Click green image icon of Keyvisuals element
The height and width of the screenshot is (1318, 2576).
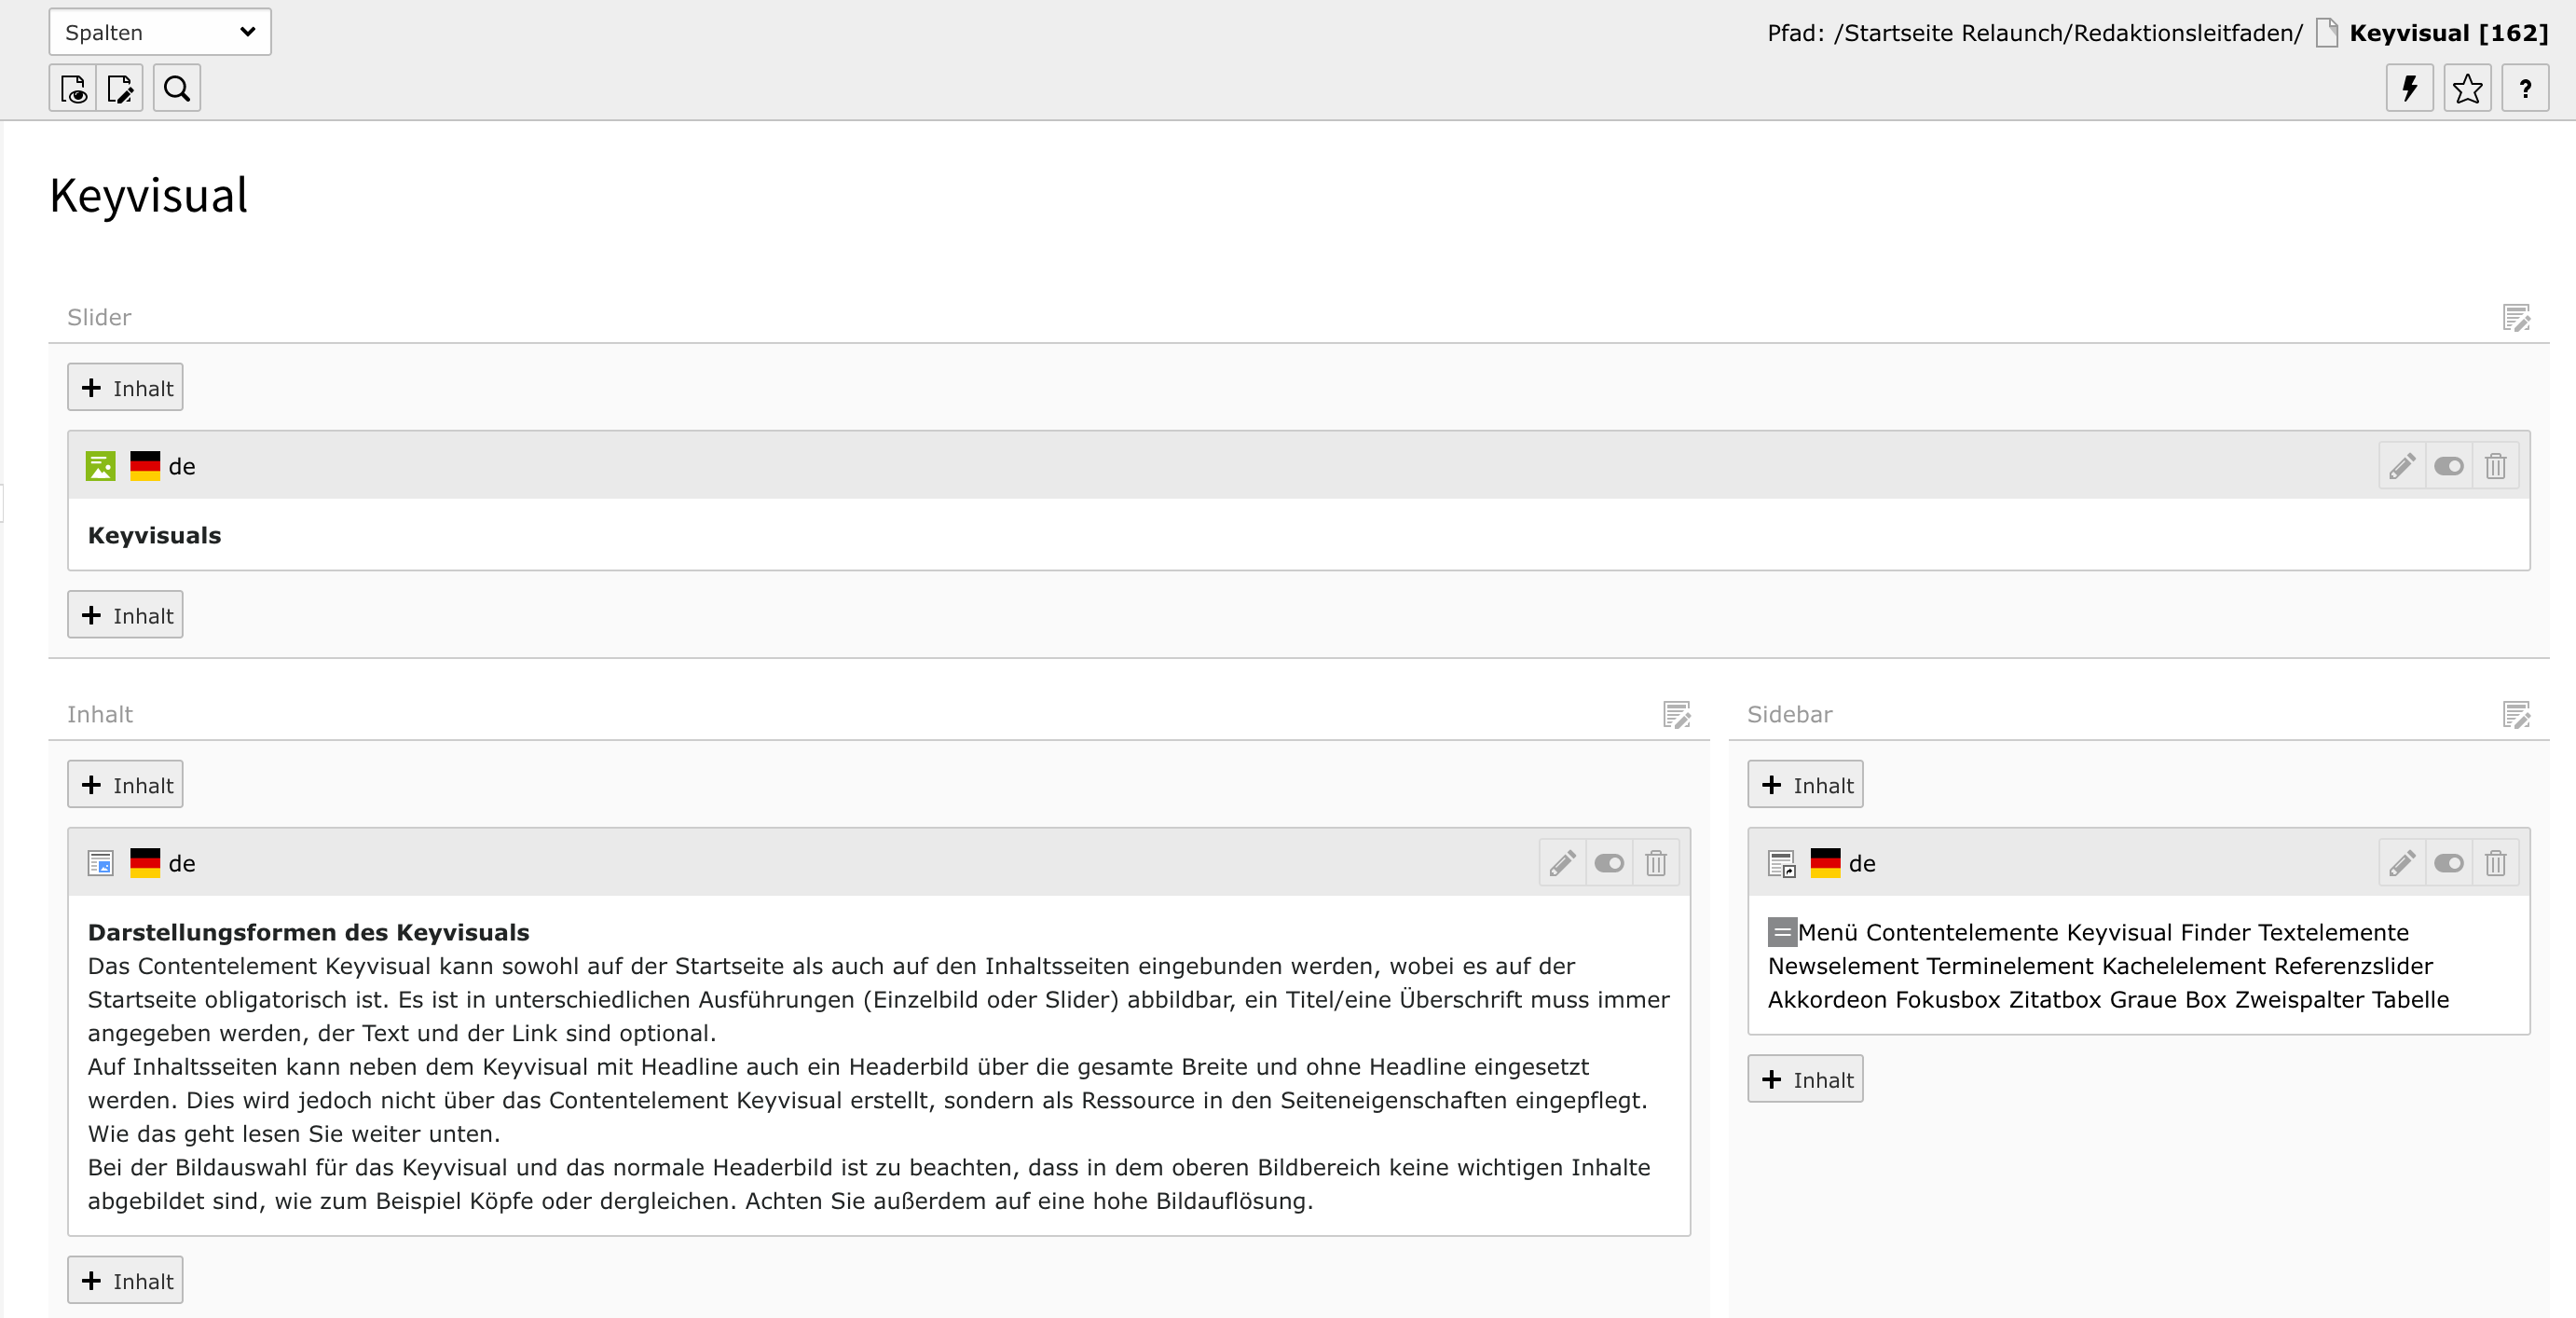point(101,466)
